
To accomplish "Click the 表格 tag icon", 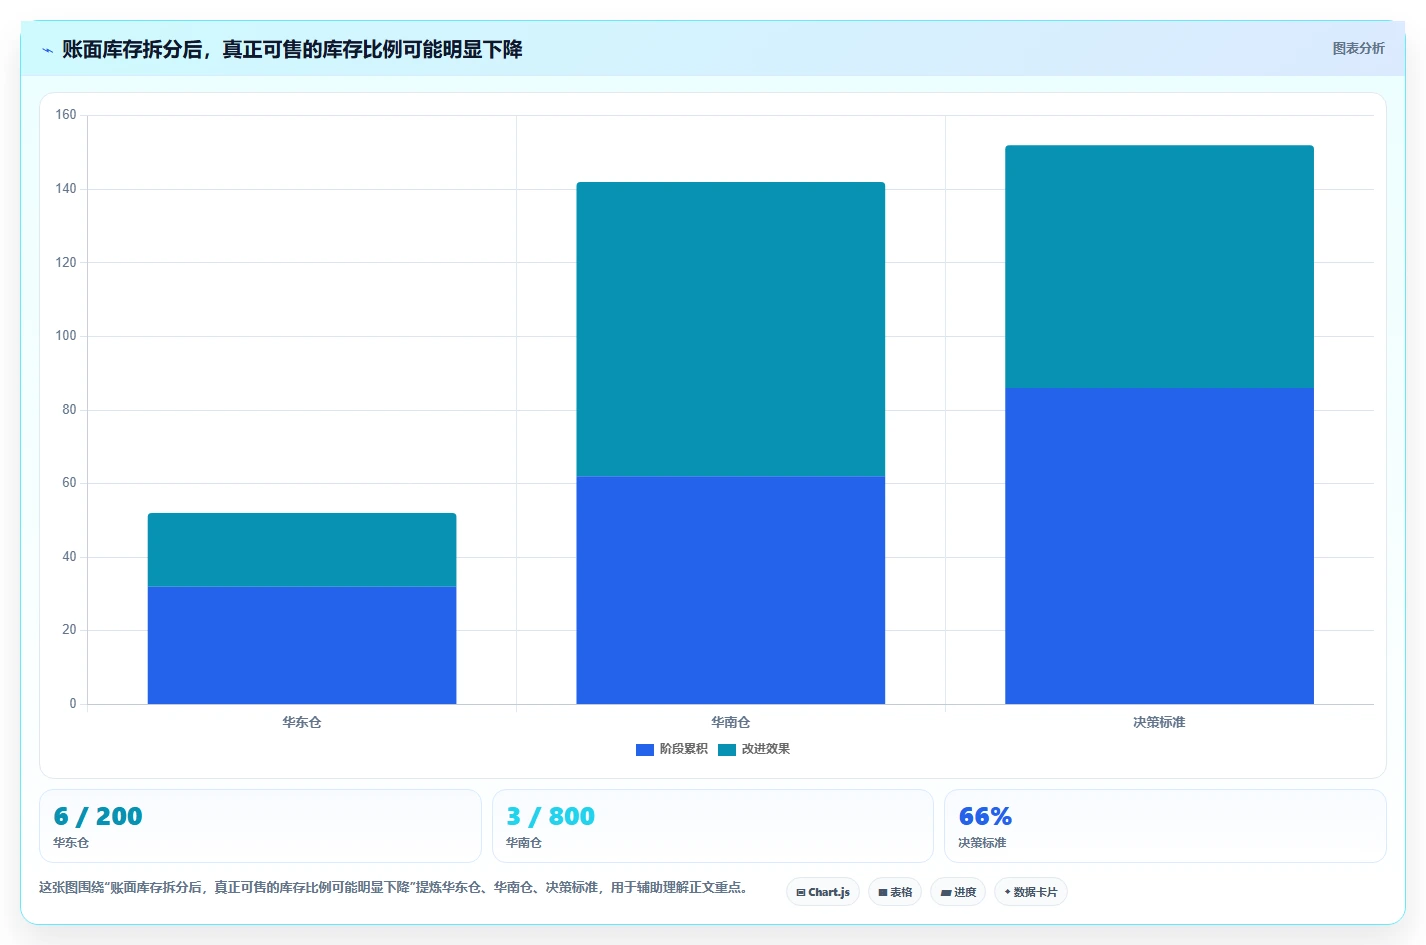I will 883,893.
